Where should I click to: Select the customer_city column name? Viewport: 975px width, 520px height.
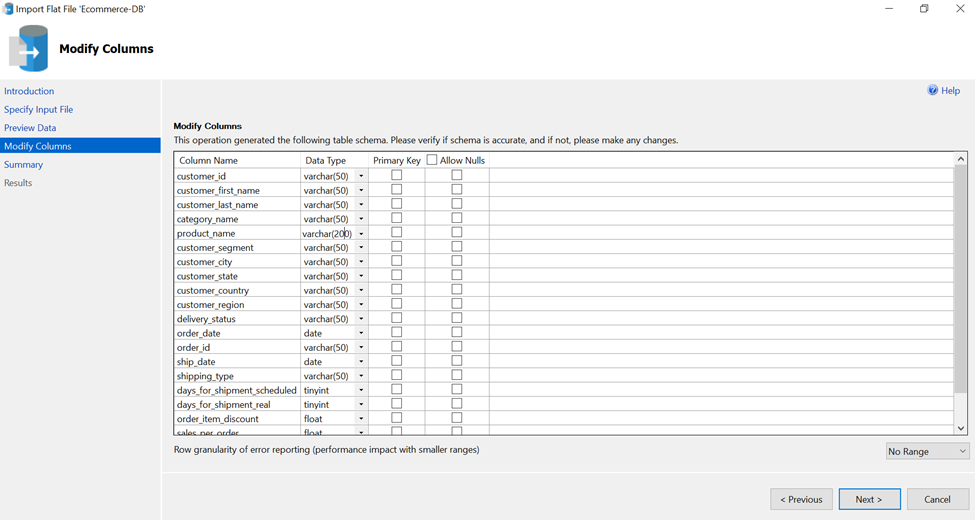(204, 262)
